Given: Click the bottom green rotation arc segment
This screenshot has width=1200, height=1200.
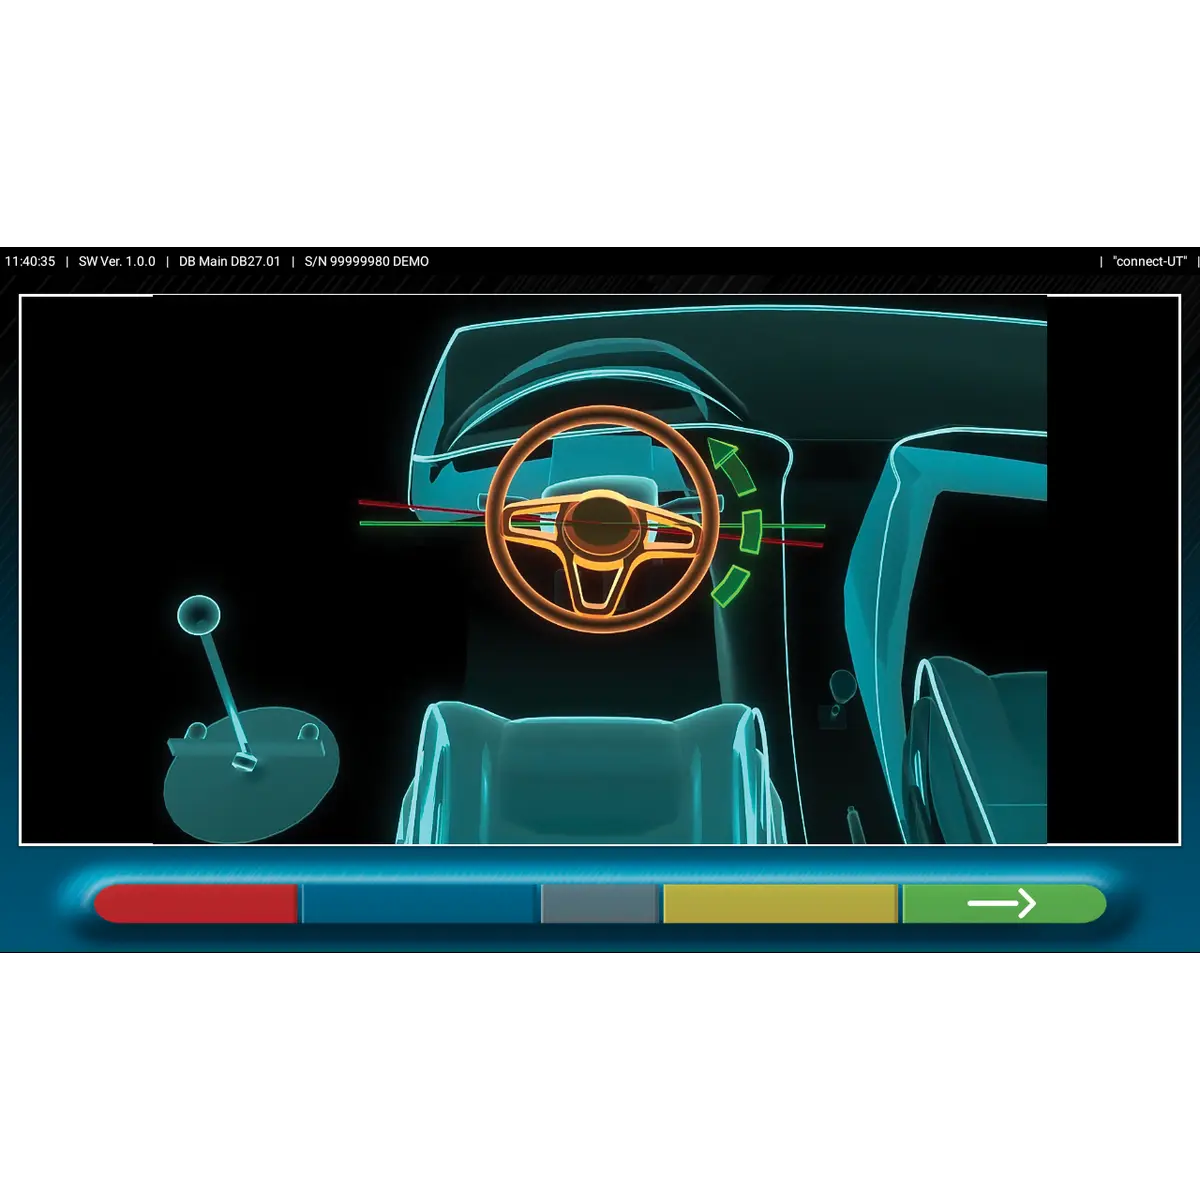Looking at the screenshot, I should tap(730, 586).
